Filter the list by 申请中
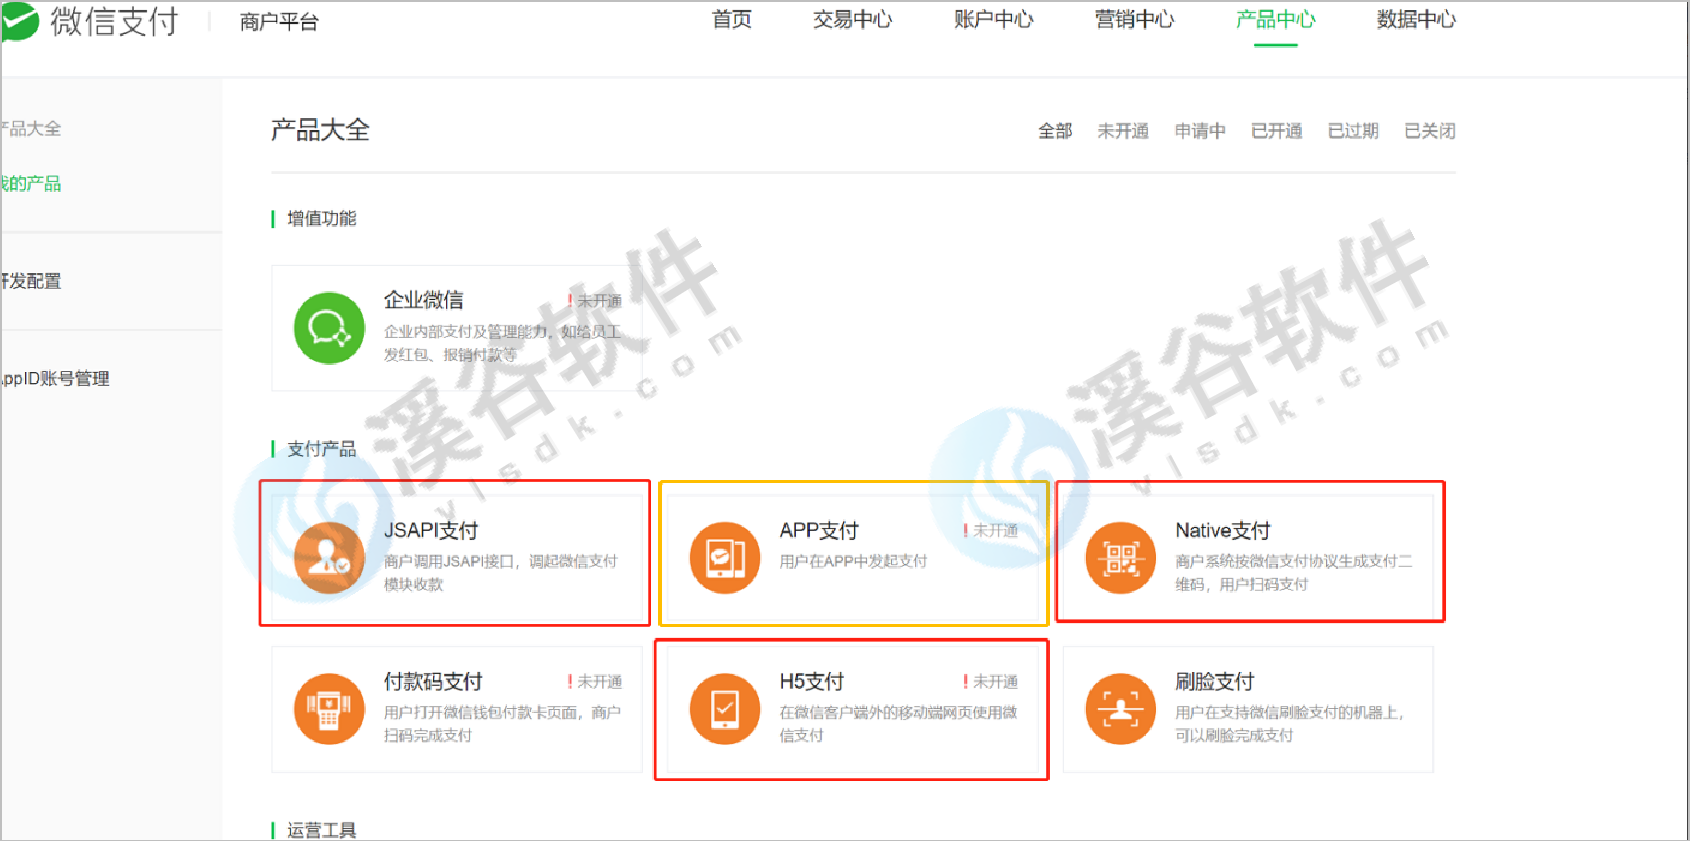 tap(1199, 131)
